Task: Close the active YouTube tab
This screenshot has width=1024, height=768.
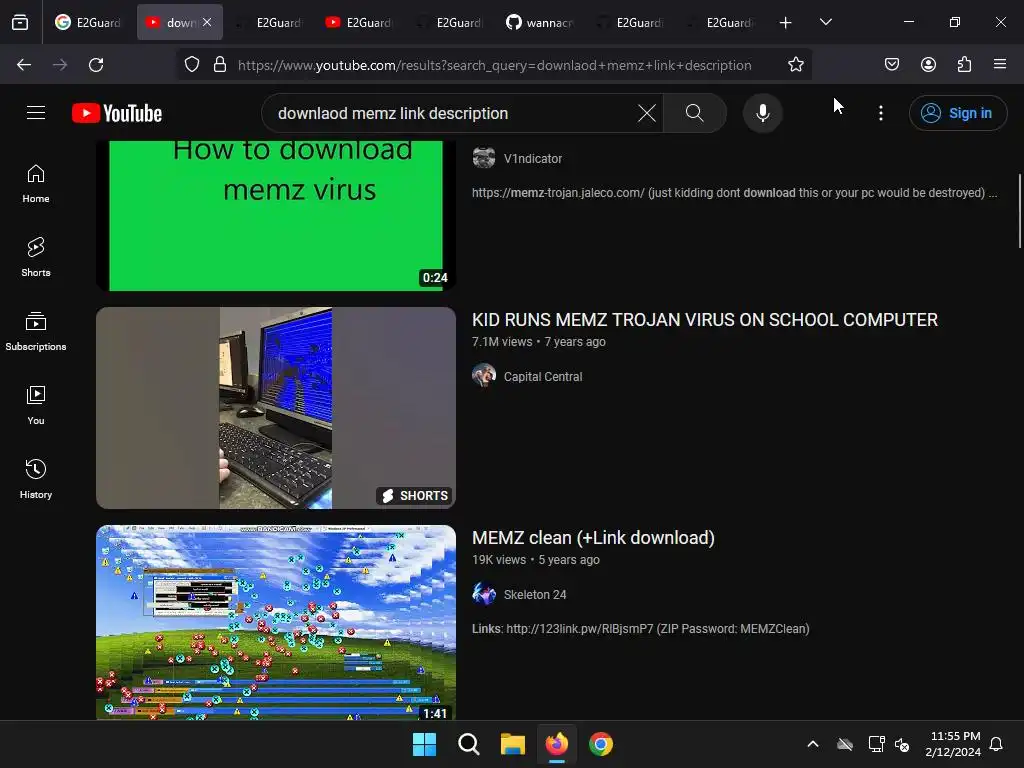Action: click(x=207, y=22)
